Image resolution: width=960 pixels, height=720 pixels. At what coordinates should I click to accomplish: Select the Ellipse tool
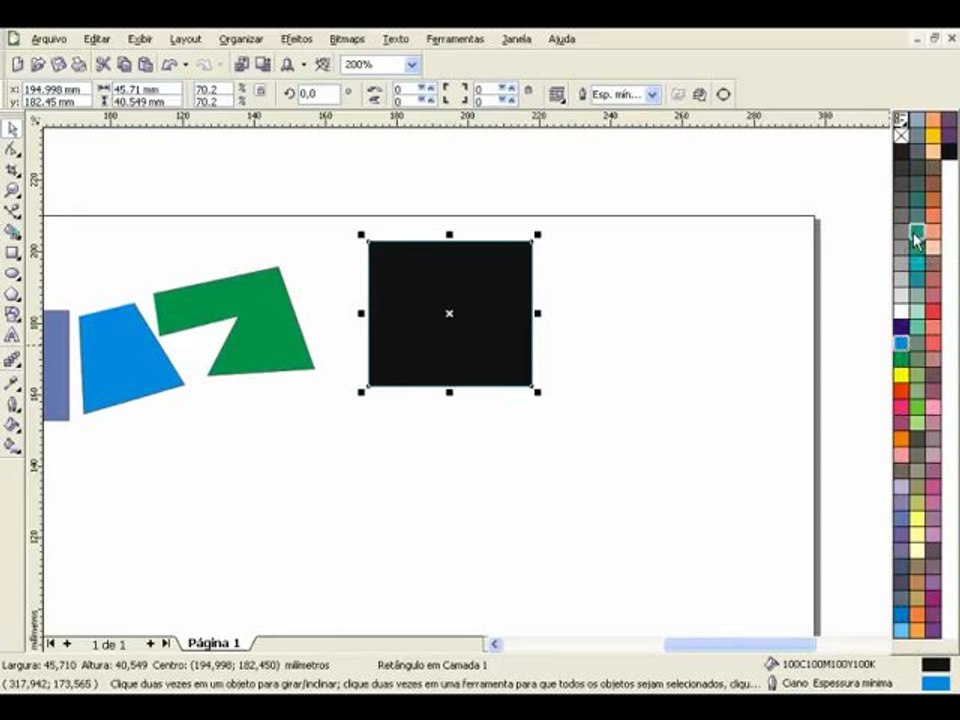point(12,274)
